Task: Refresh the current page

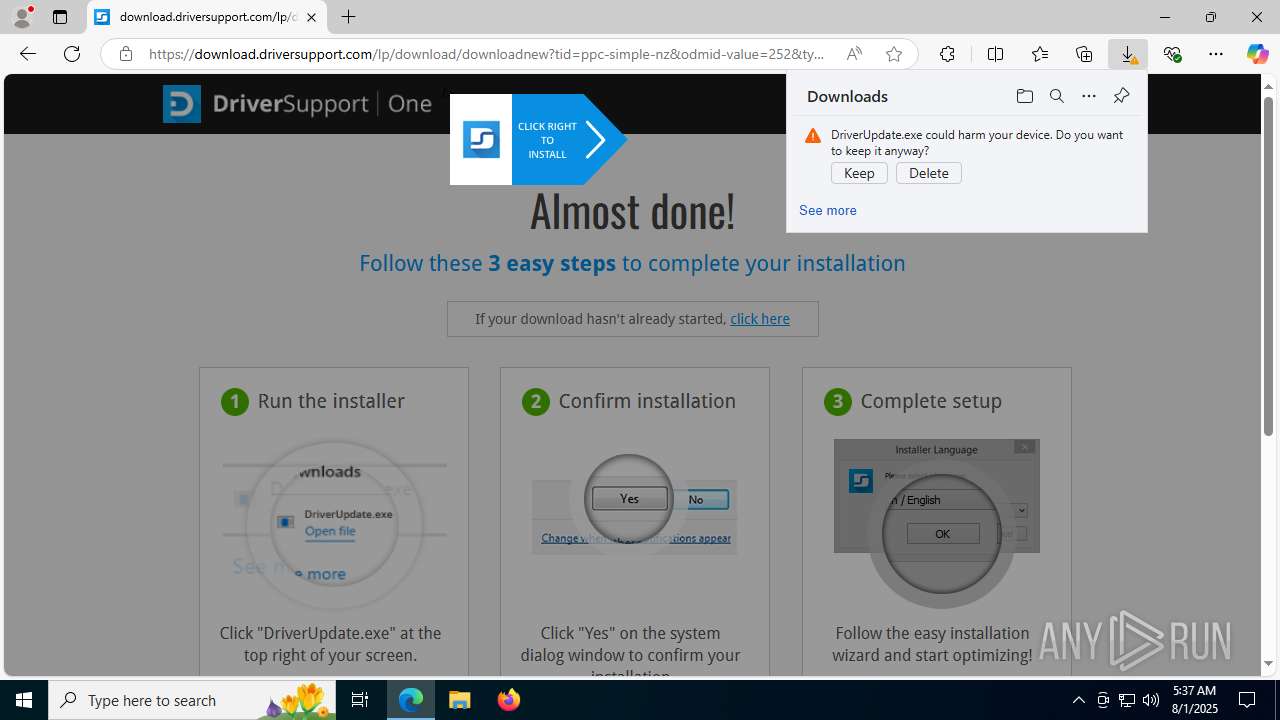Action: [72, 54]
